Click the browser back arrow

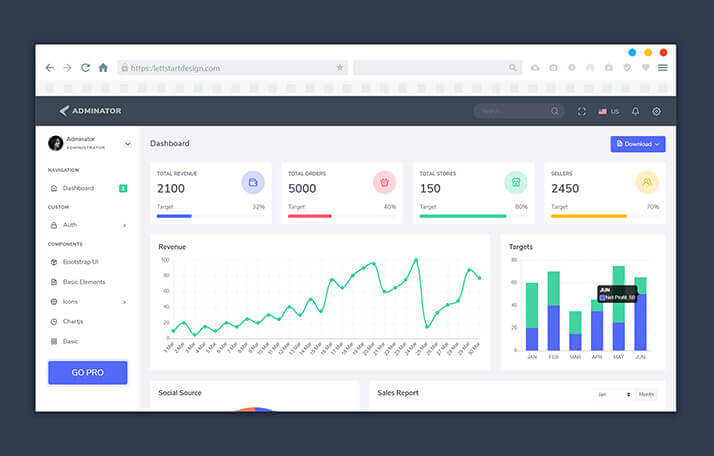pos(50,68)
